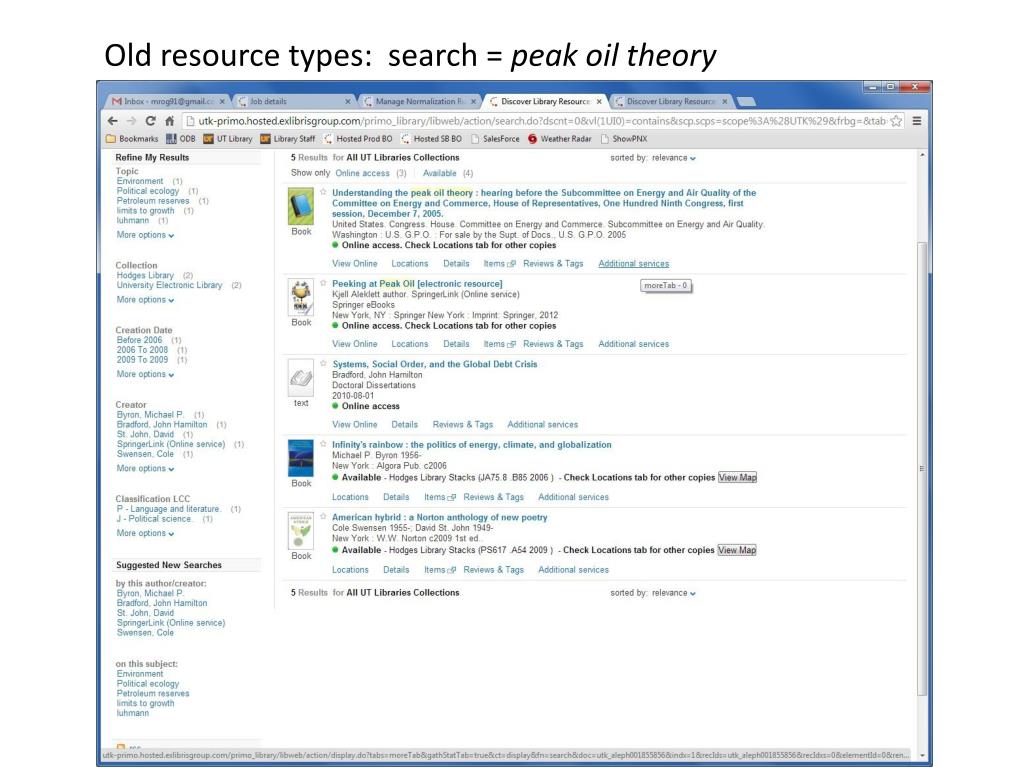
Task: Star the Peeking at Peak Oil result
Action: [323, 283]
